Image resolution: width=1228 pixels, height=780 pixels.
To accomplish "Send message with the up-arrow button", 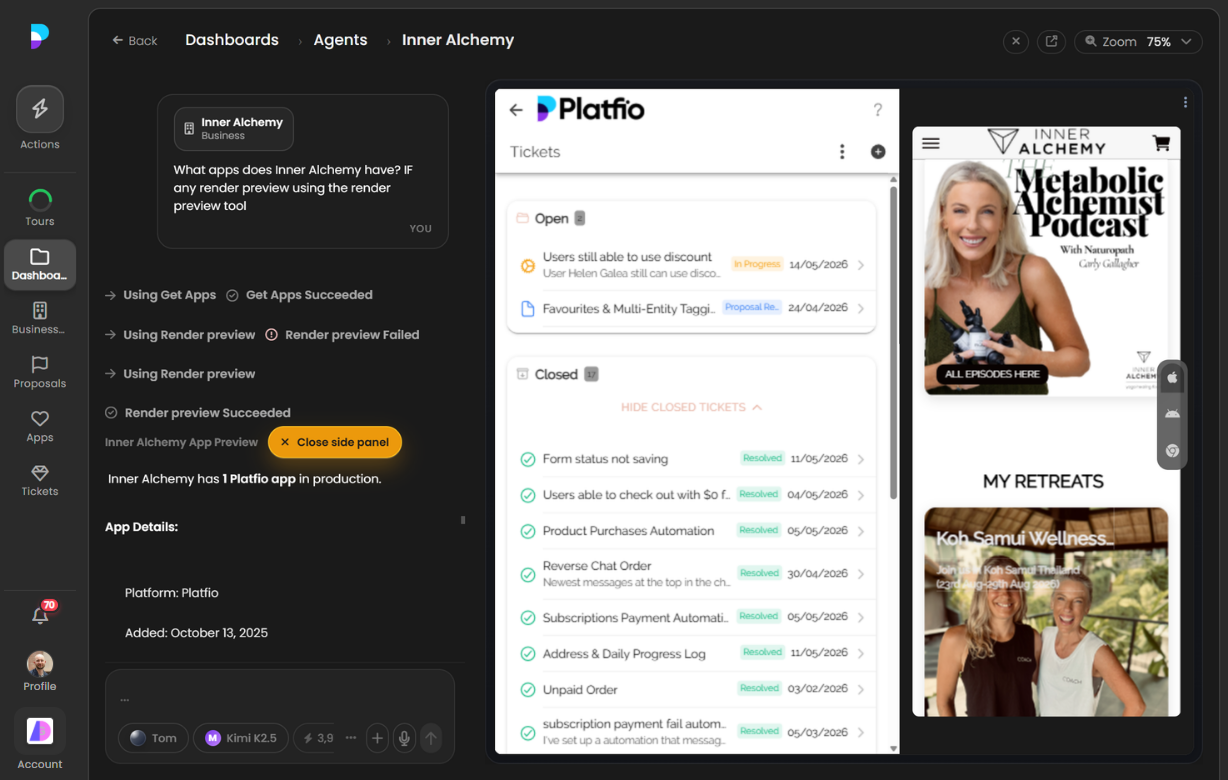I will (x=431, y=738).
